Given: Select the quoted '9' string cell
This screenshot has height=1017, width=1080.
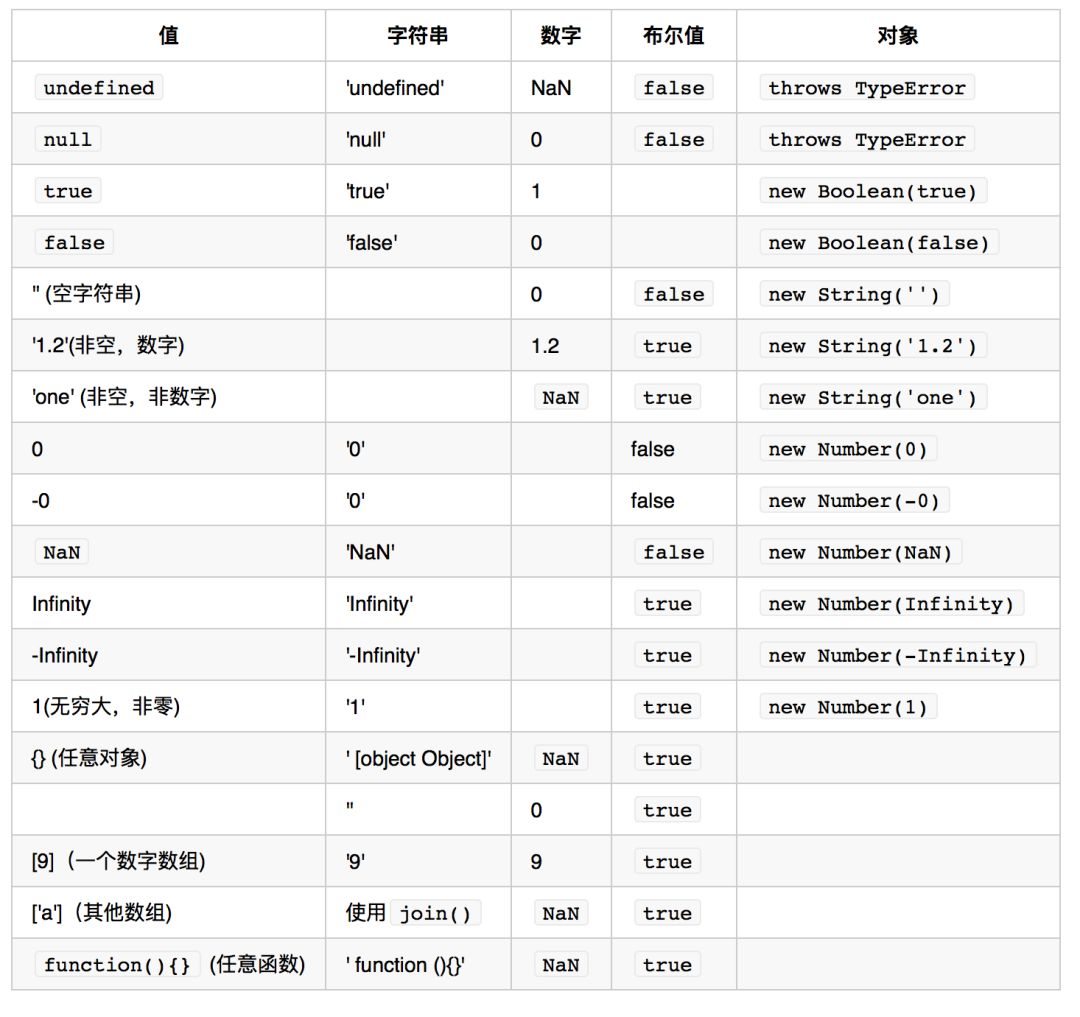Looking at the screenshot, I should coord(355,862).
